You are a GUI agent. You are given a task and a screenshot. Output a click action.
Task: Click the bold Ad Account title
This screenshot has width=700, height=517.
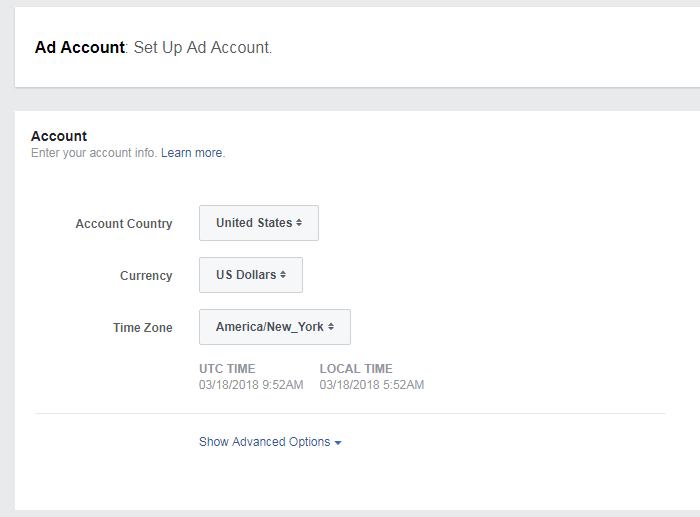pyautogui.click(x=79, y=47)
